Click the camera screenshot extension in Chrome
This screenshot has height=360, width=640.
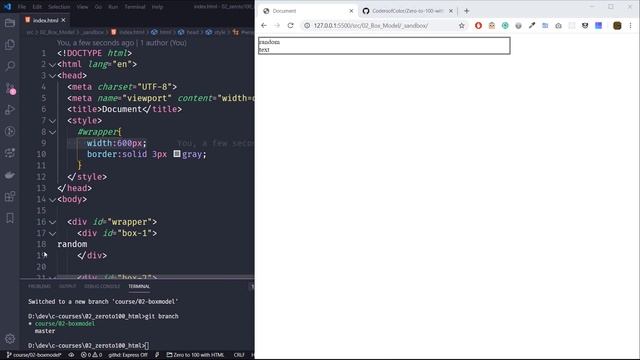pyautogui.click(x=558, y=25)
